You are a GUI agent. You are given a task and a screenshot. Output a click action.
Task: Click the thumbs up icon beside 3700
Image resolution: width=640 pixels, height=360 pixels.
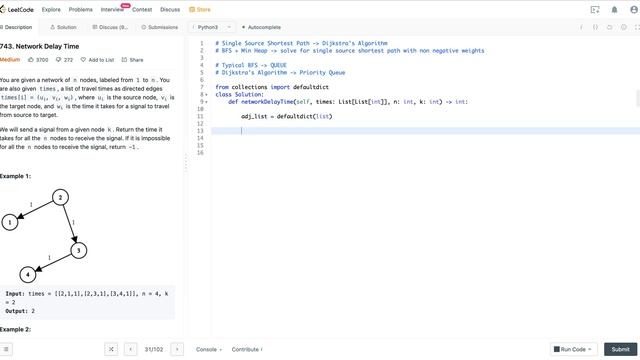pos(31,60)
